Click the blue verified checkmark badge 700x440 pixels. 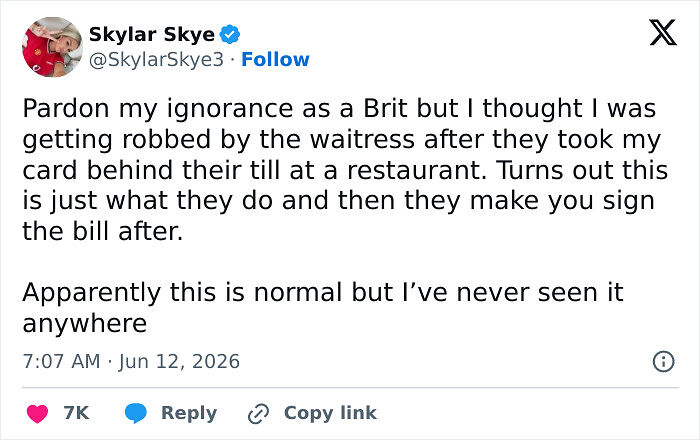[x=230, y=34]
